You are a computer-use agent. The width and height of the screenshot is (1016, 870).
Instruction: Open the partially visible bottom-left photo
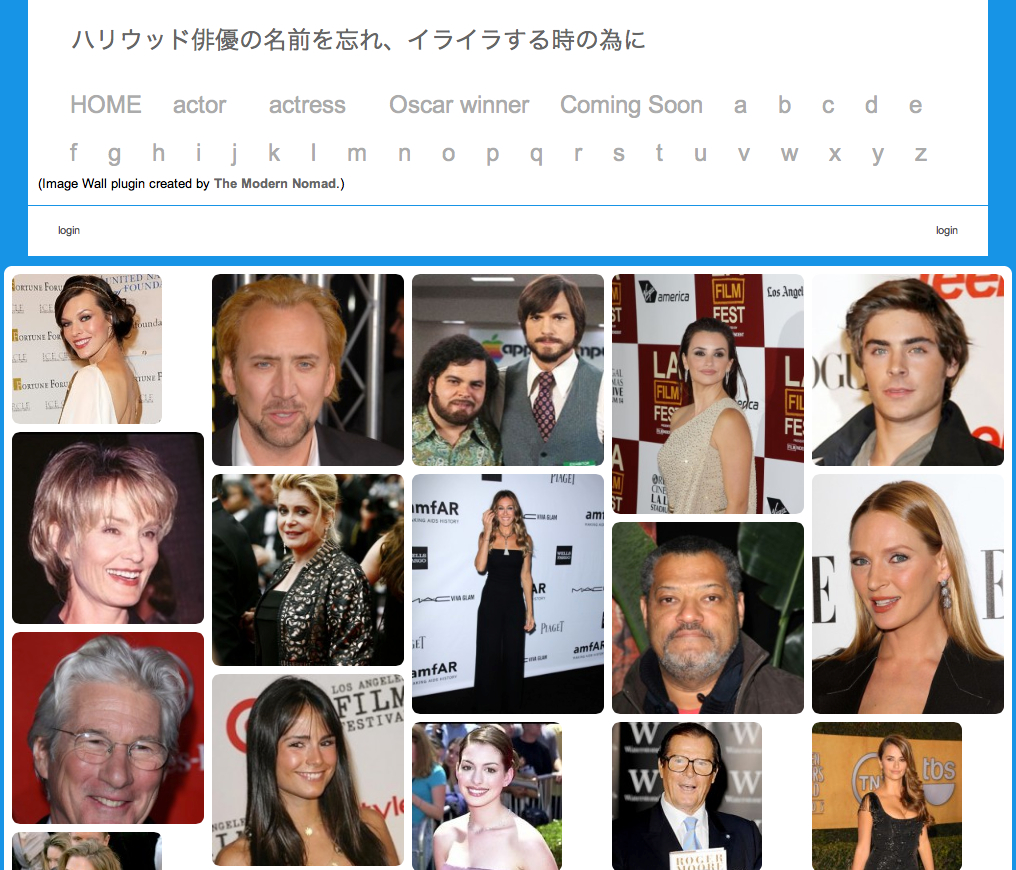(87, 851)
